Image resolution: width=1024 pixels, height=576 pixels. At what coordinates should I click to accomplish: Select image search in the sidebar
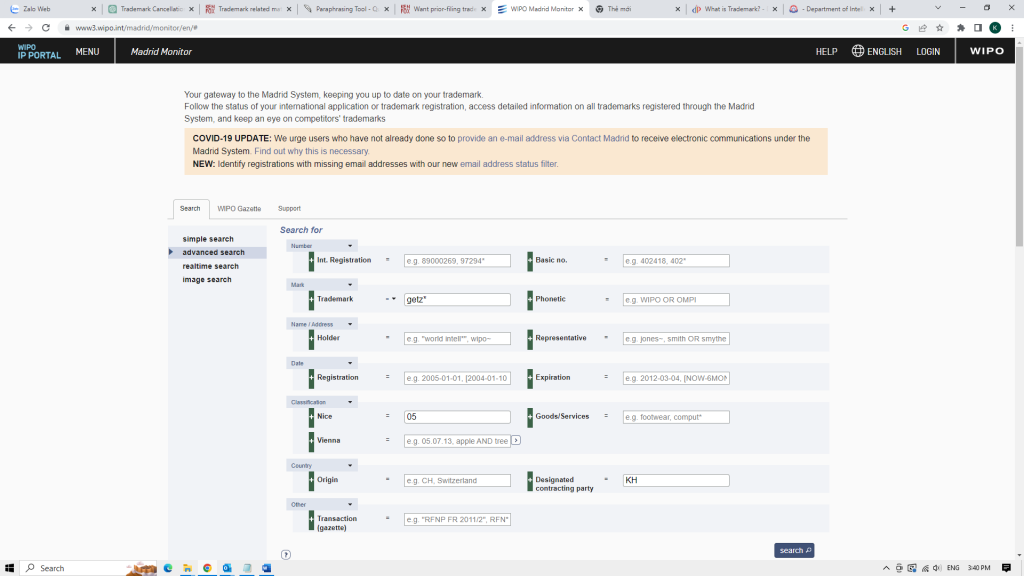coord(207,280)
